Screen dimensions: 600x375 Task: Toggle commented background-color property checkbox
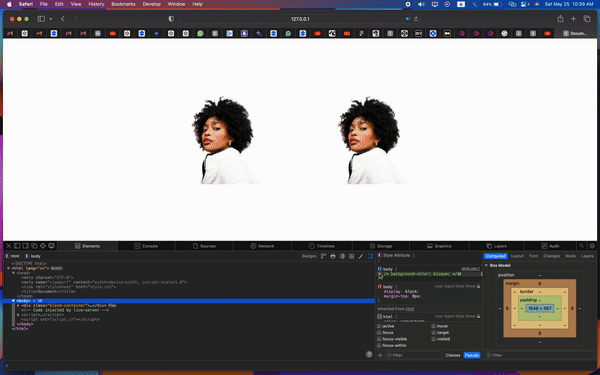(380, 274)
